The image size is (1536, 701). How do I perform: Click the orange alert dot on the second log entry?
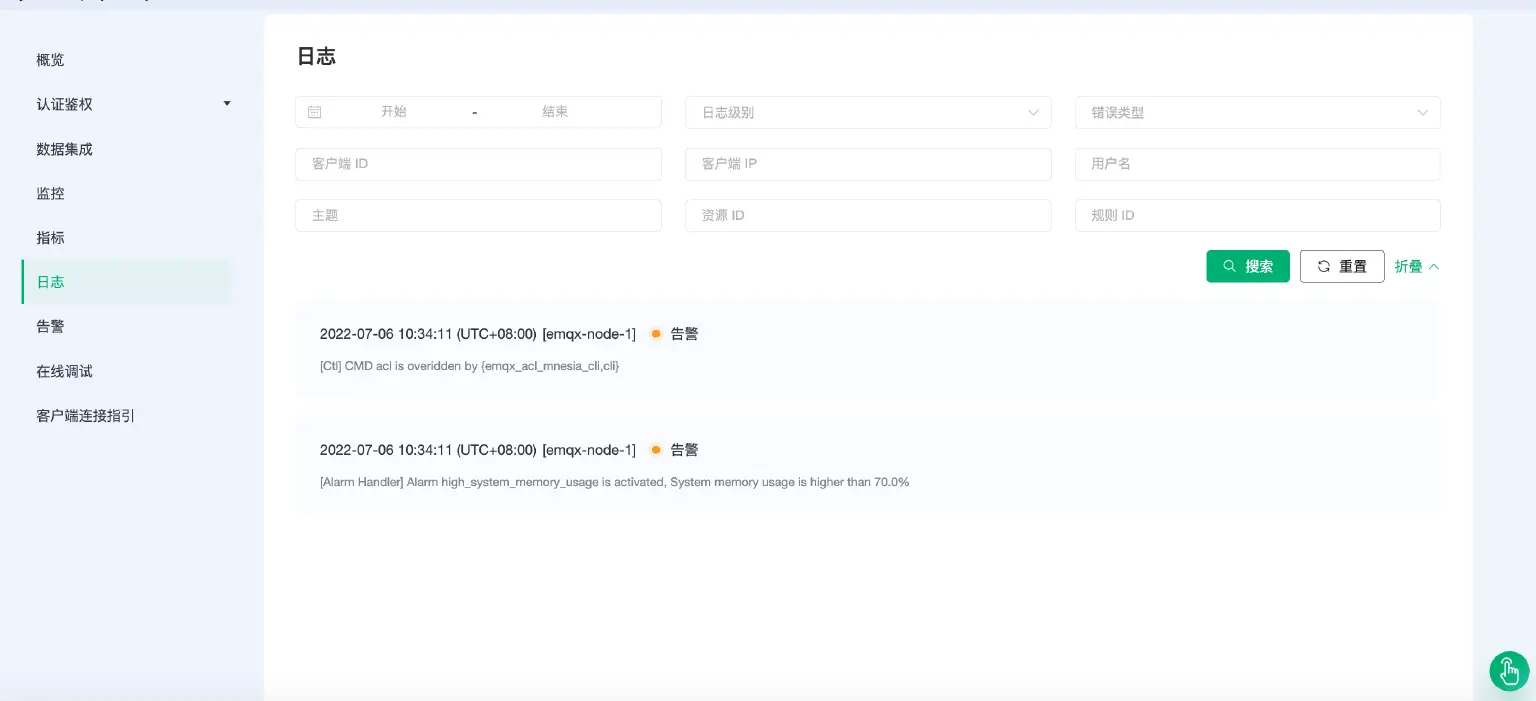tap(656, 450)
